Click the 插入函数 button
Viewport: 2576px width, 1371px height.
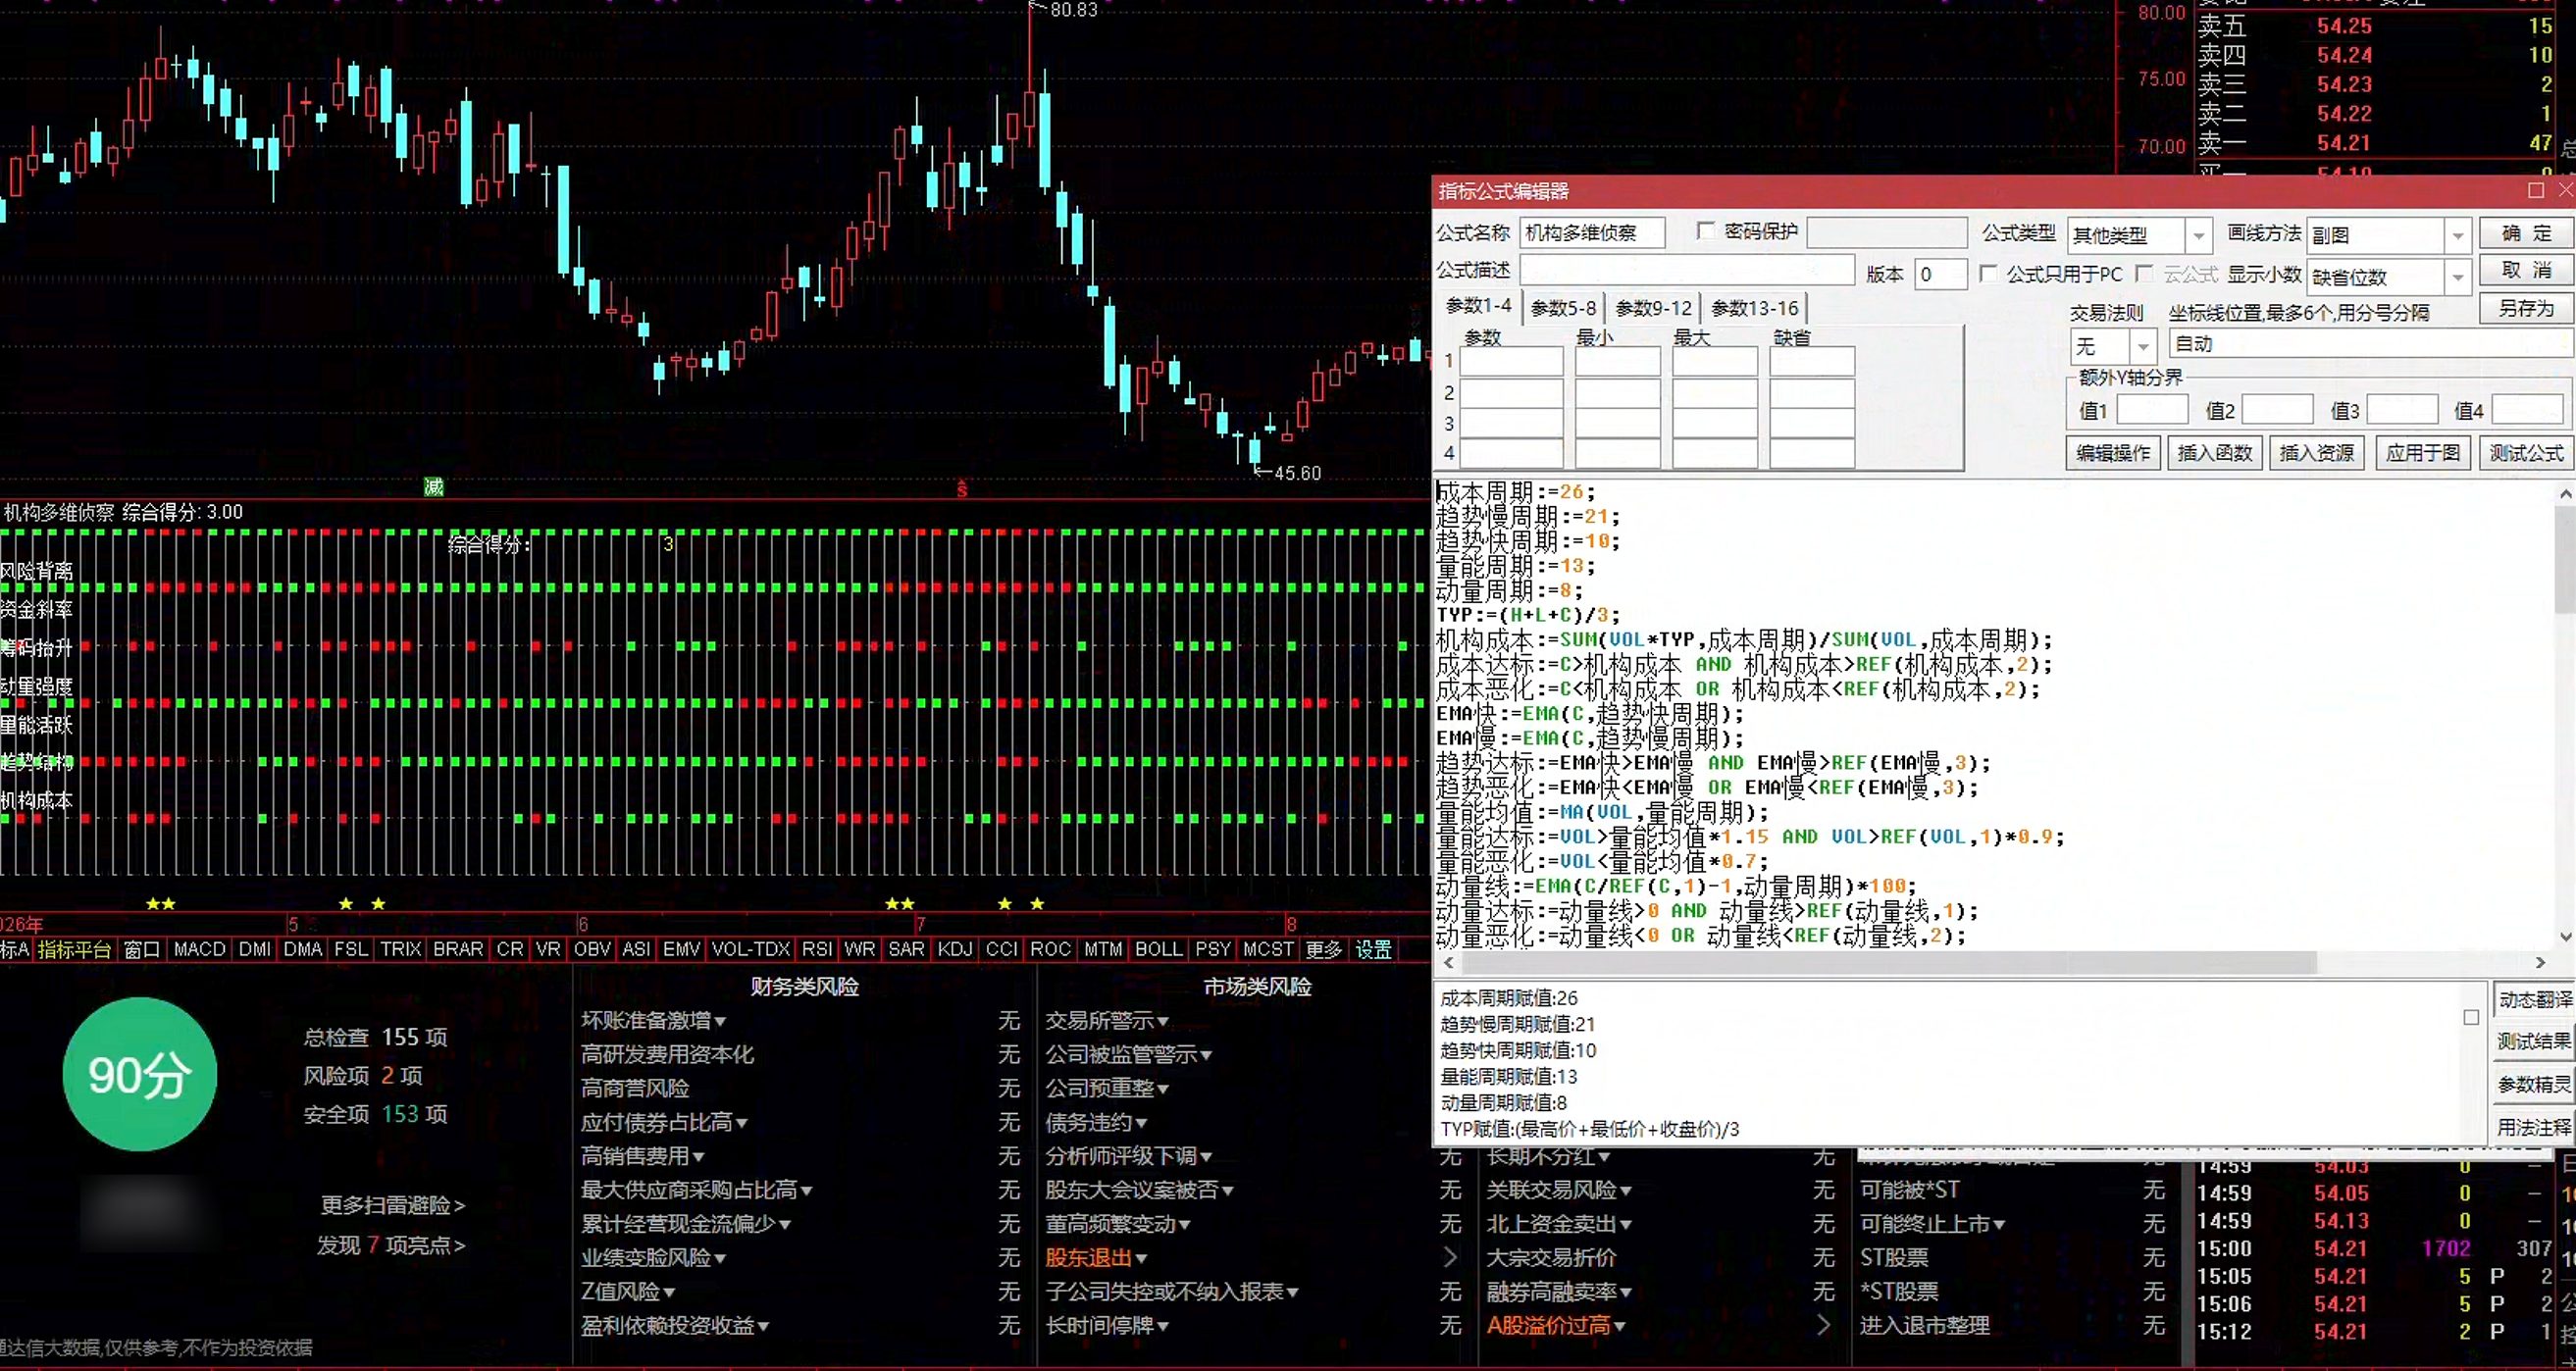[x=2214, y=453]
